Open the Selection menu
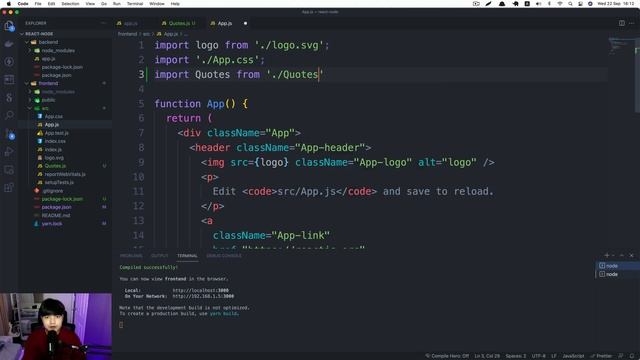The image size is (640, 360). 70,4
